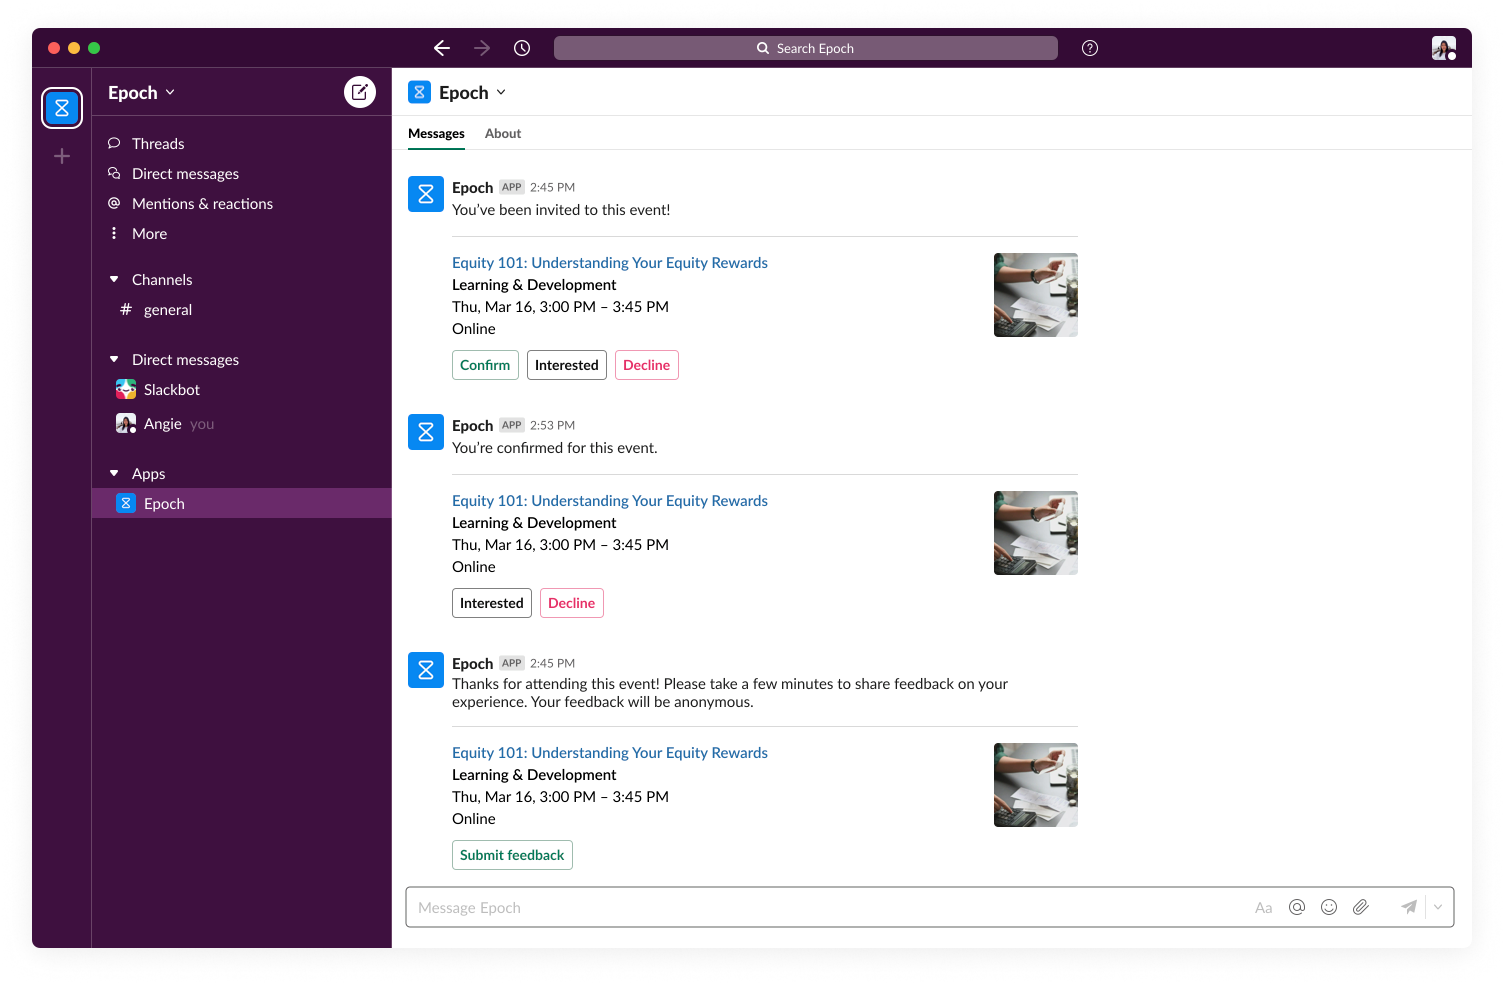Click the Search Epoch field
The height and width of the screenshot is (984, 1504).
[x=805, y=48]
